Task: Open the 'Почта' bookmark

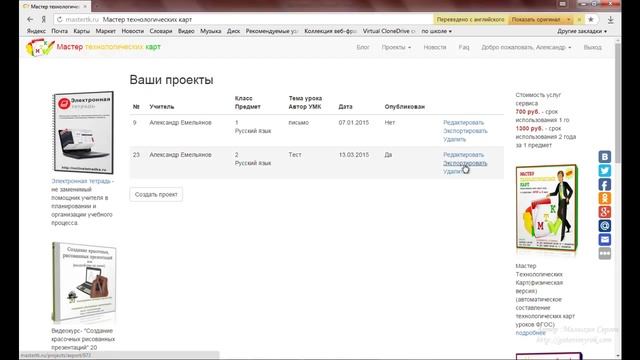Action: tap(60, 31)
